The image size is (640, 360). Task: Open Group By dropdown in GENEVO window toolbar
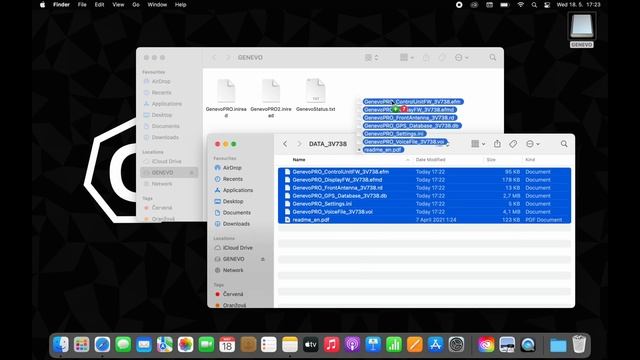tap(407, 58)
